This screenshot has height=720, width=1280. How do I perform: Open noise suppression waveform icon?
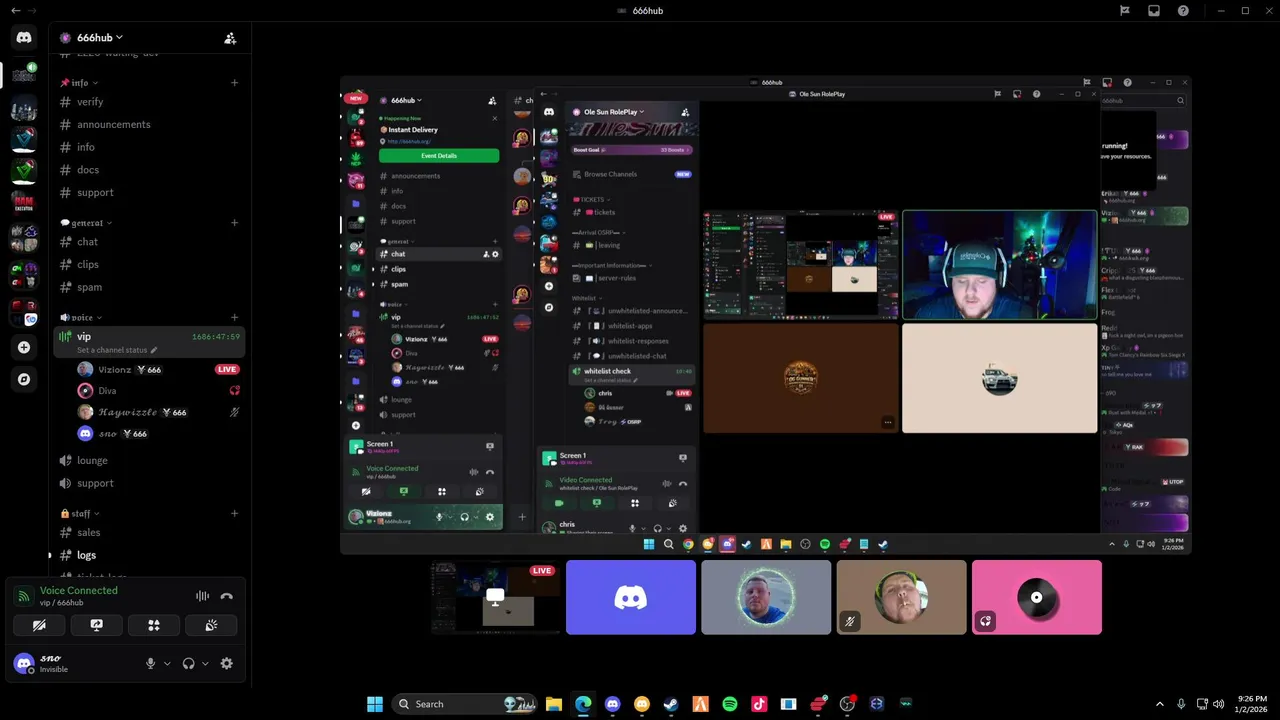(x=203, y=596)
